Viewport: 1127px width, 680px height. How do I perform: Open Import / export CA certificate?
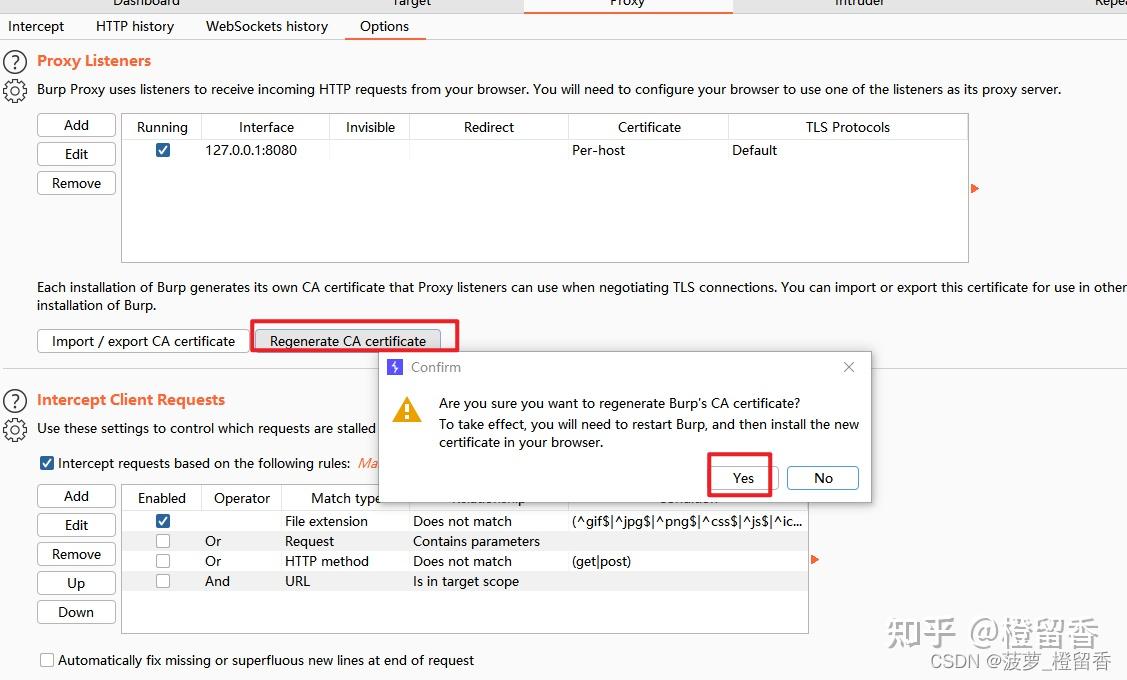coord(142,341)
